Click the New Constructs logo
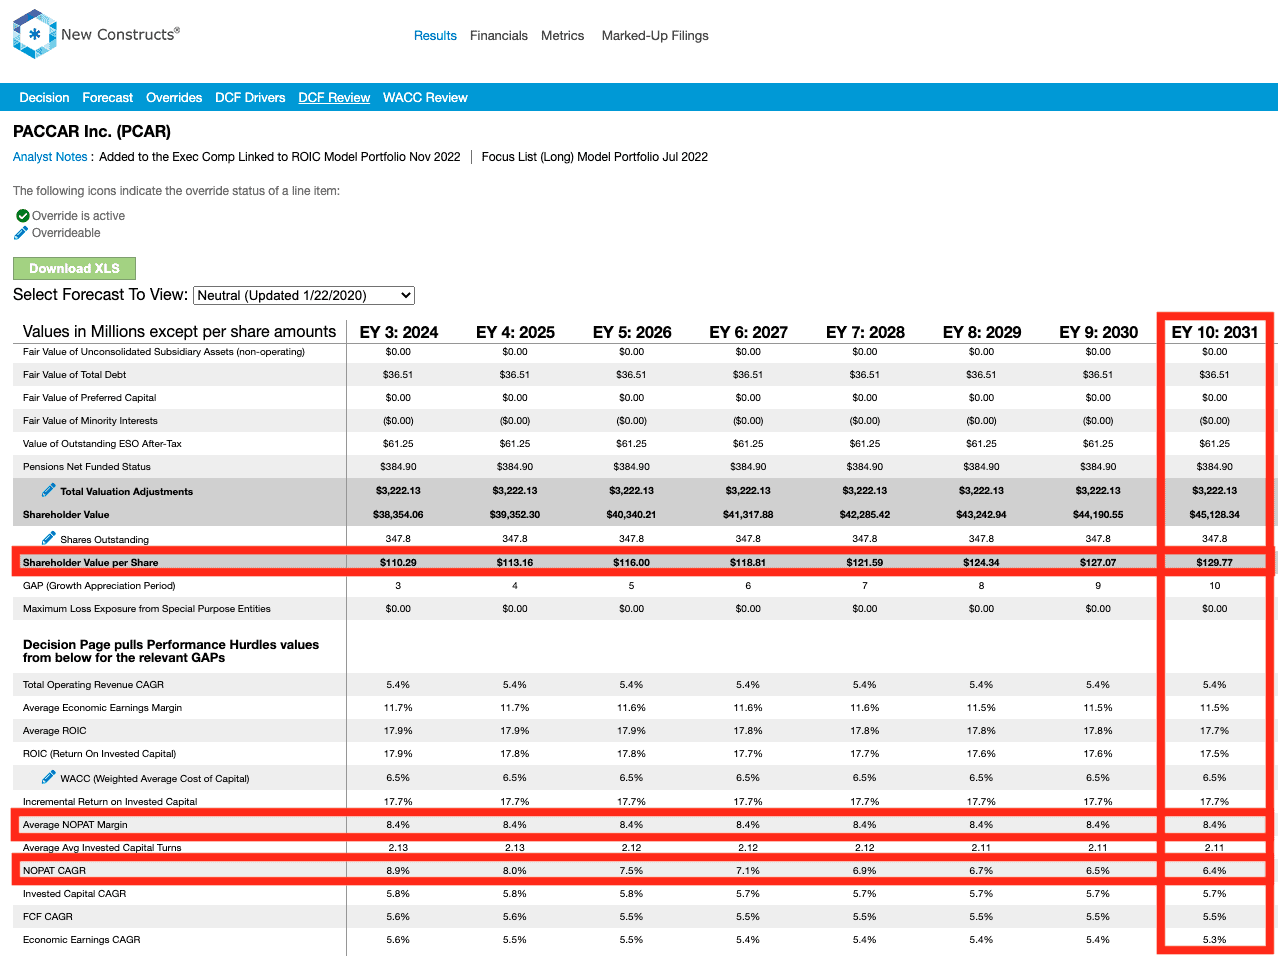This screenshot has height=956, width=1278. coord(96,34)
